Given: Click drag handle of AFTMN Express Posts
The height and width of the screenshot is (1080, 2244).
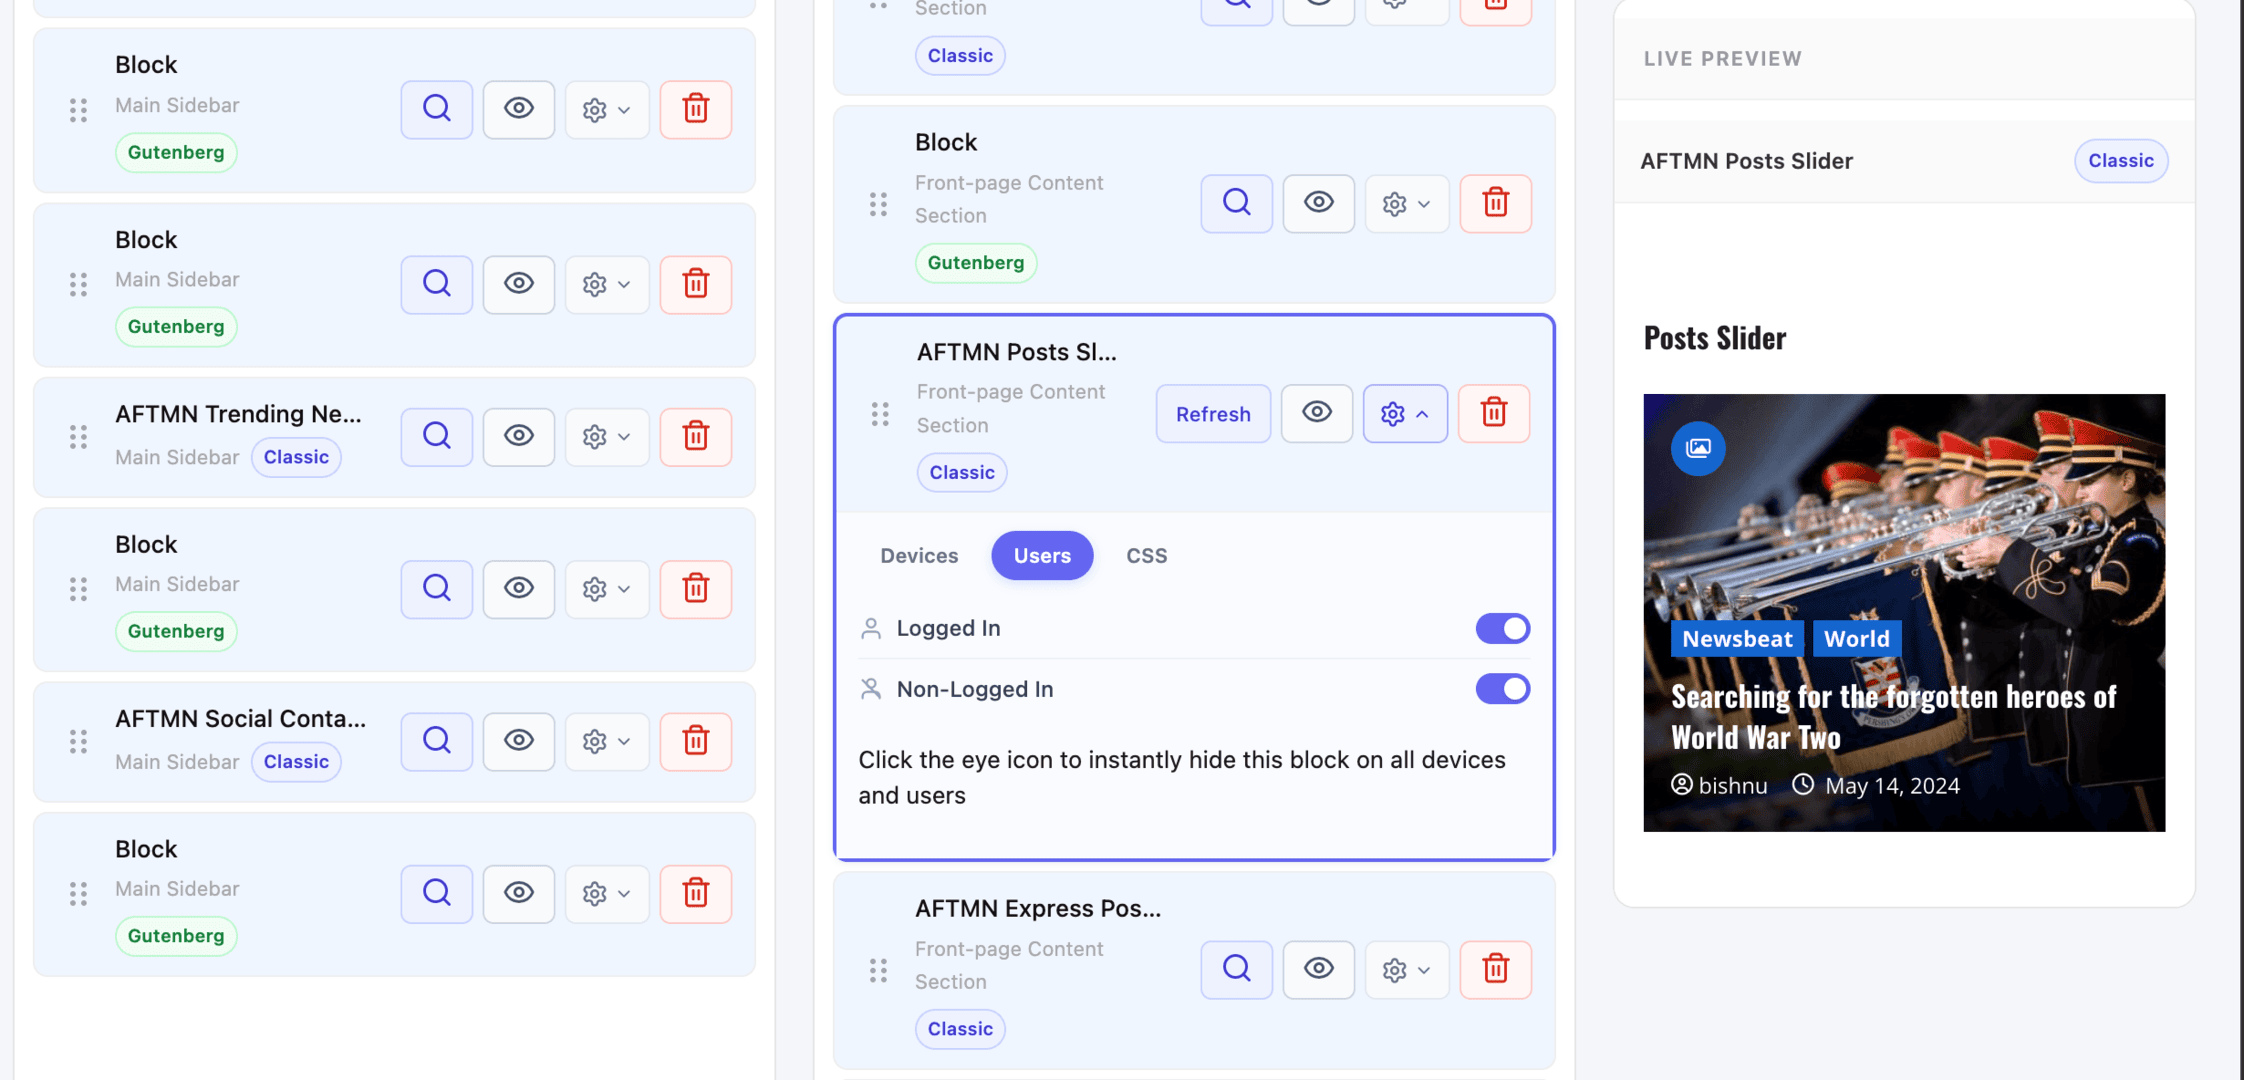Looking at the screenshot, I should coord(878,970).
